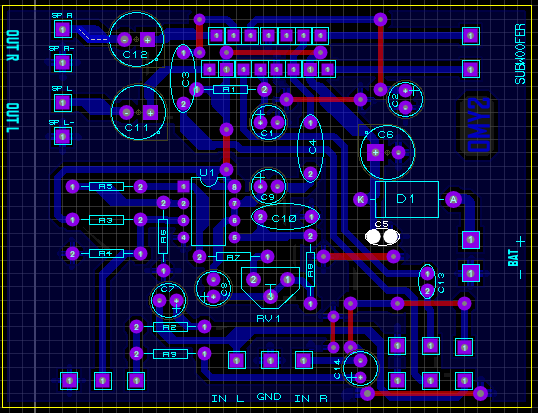
Task: Select the K cathode pad of D1
Action: (361, 199)
